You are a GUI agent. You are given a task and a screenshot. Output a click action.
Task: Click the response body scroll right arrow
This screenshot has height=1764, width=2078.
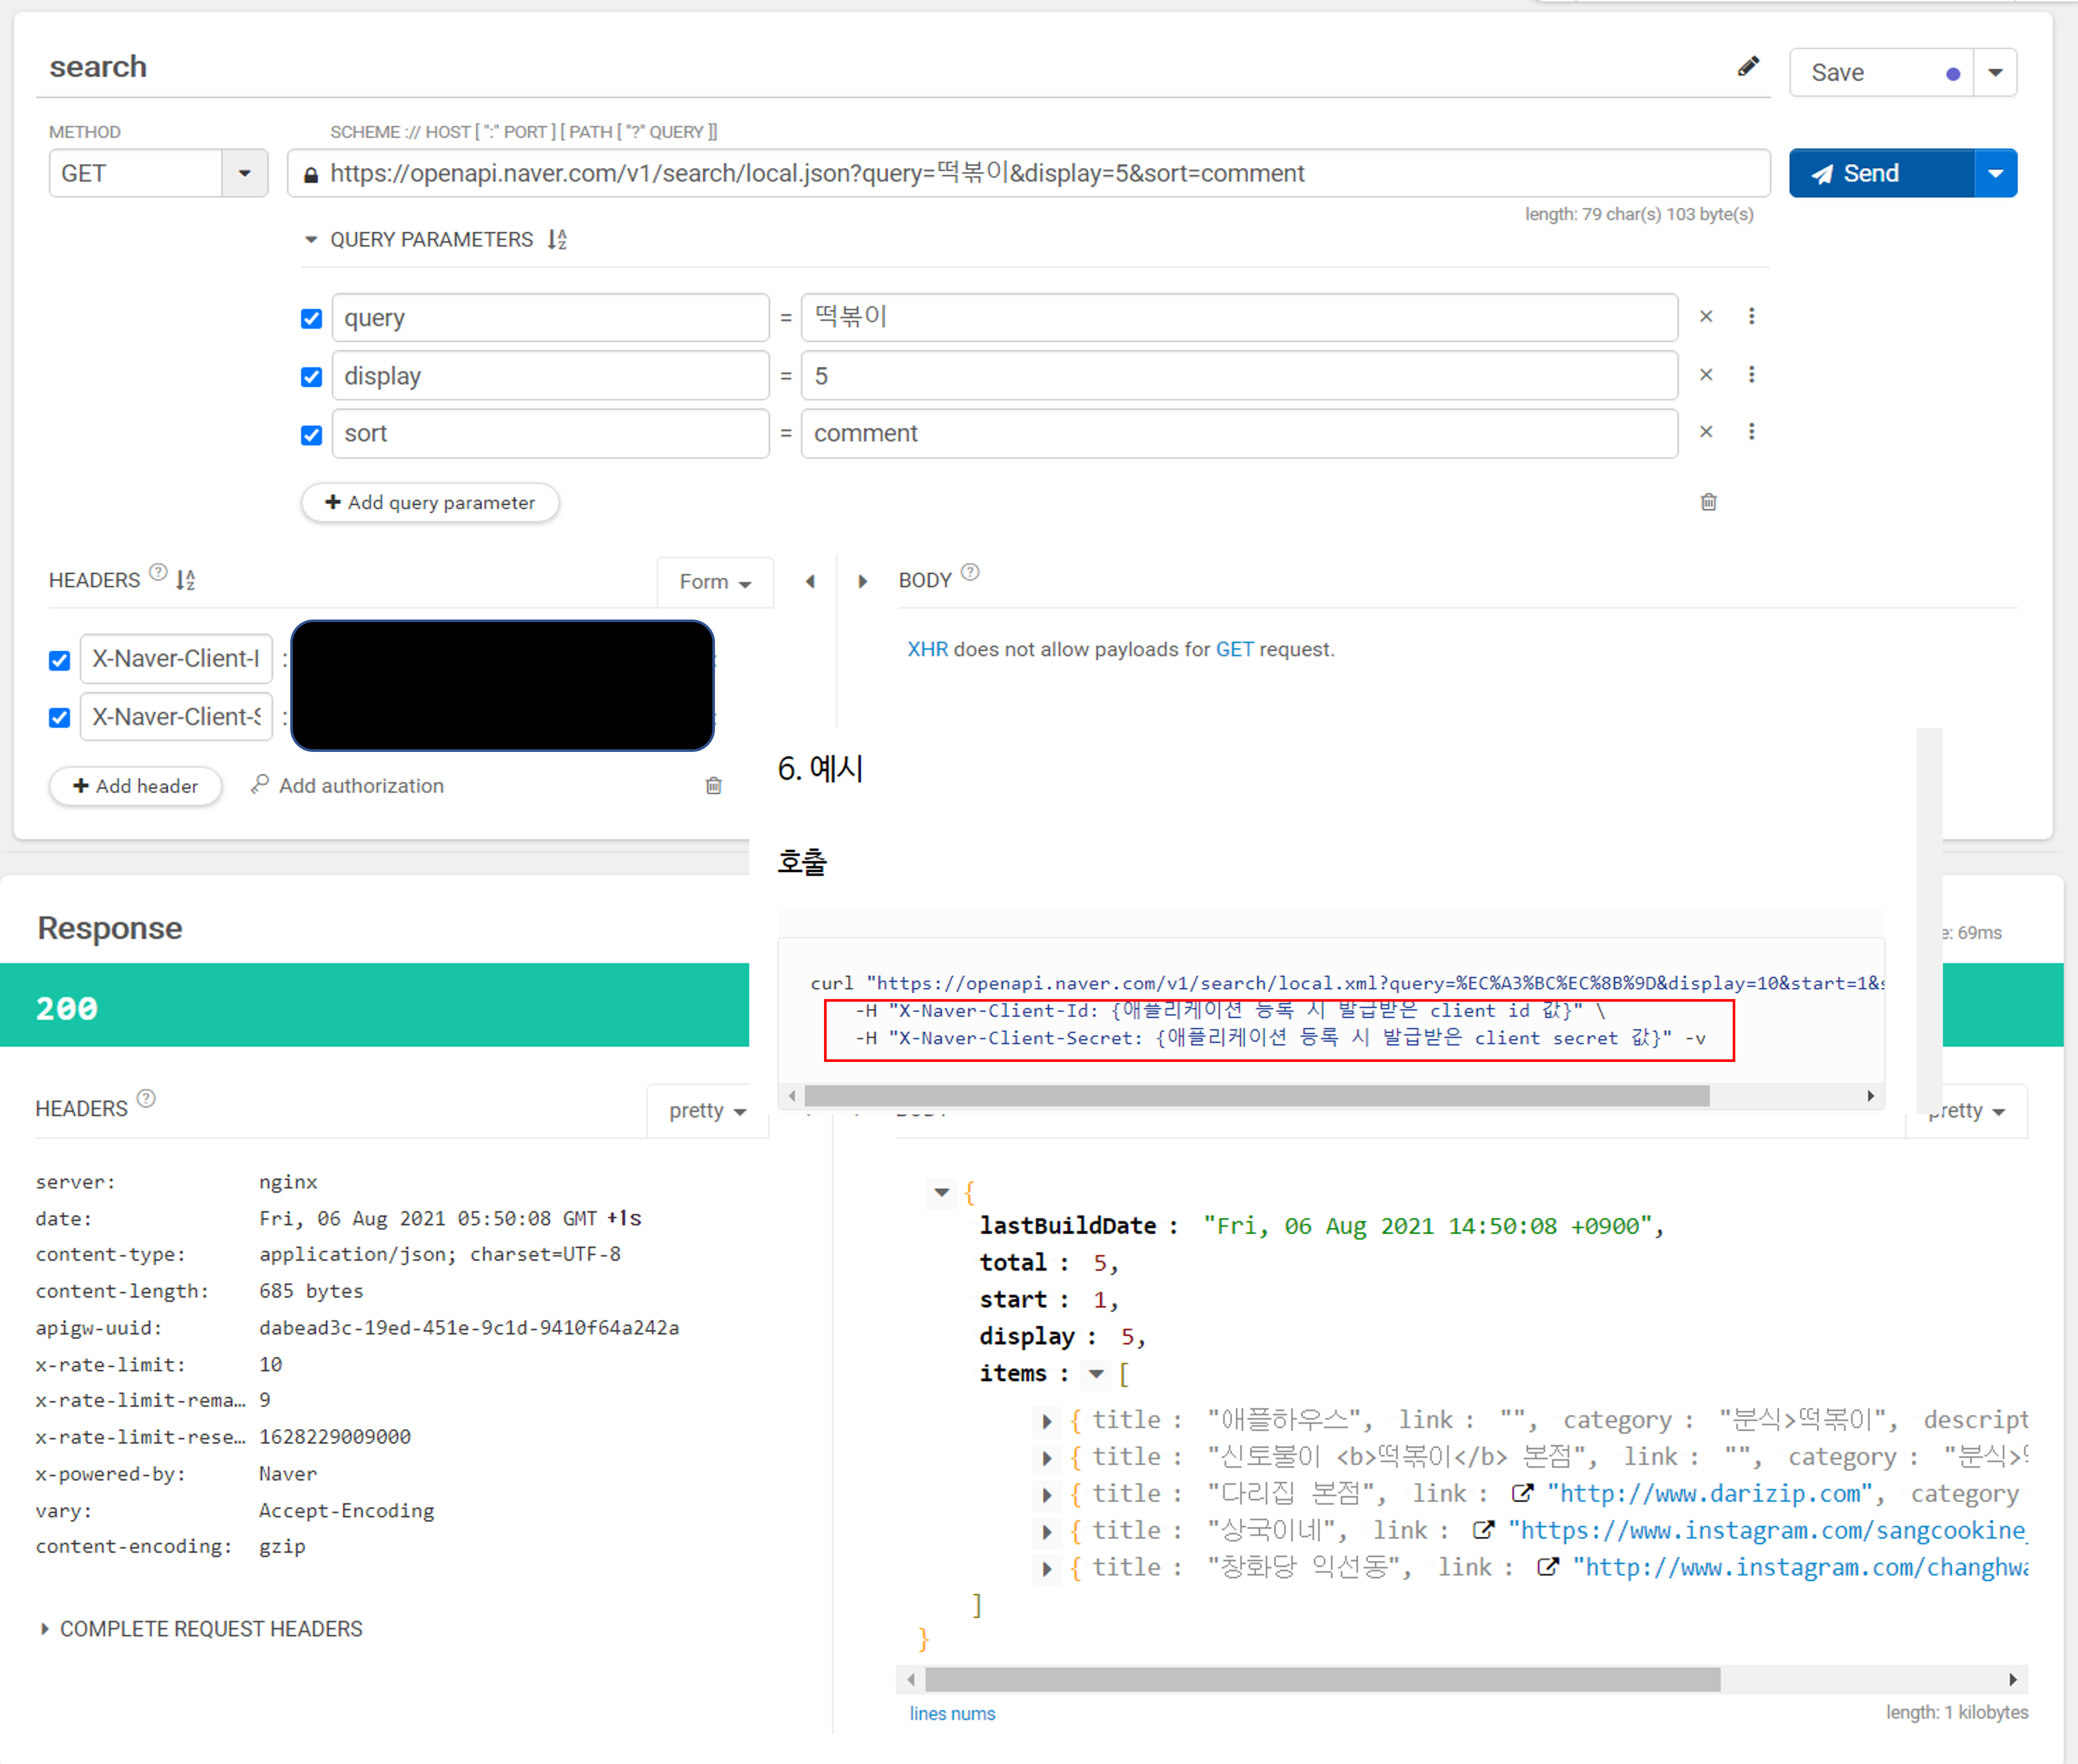pyautogui.click(x=2012, y=1680)
